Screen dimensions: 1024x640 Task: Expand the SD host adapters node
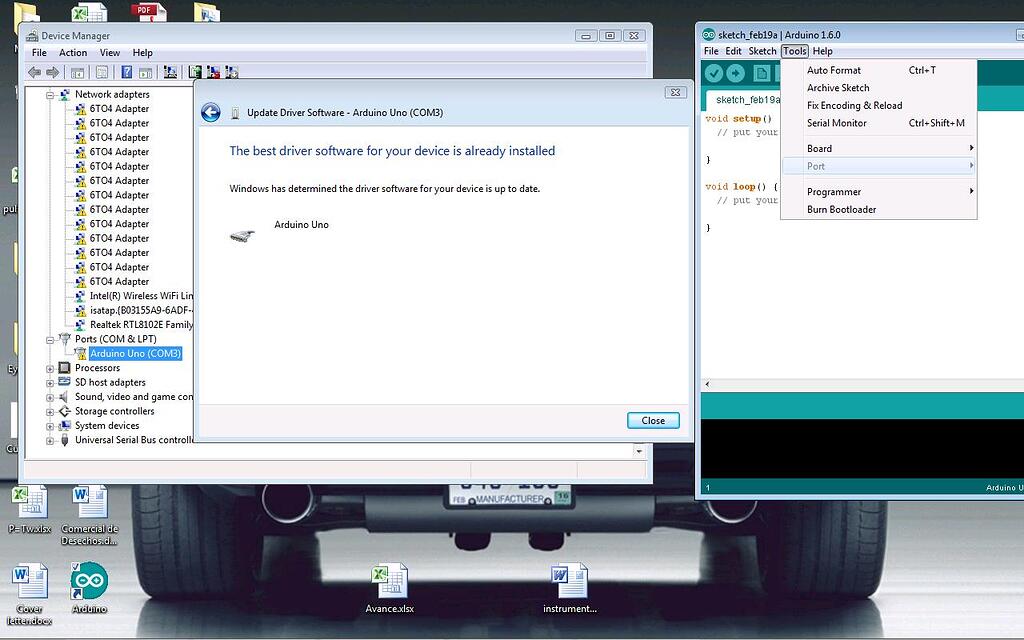(x=50, y=383)
